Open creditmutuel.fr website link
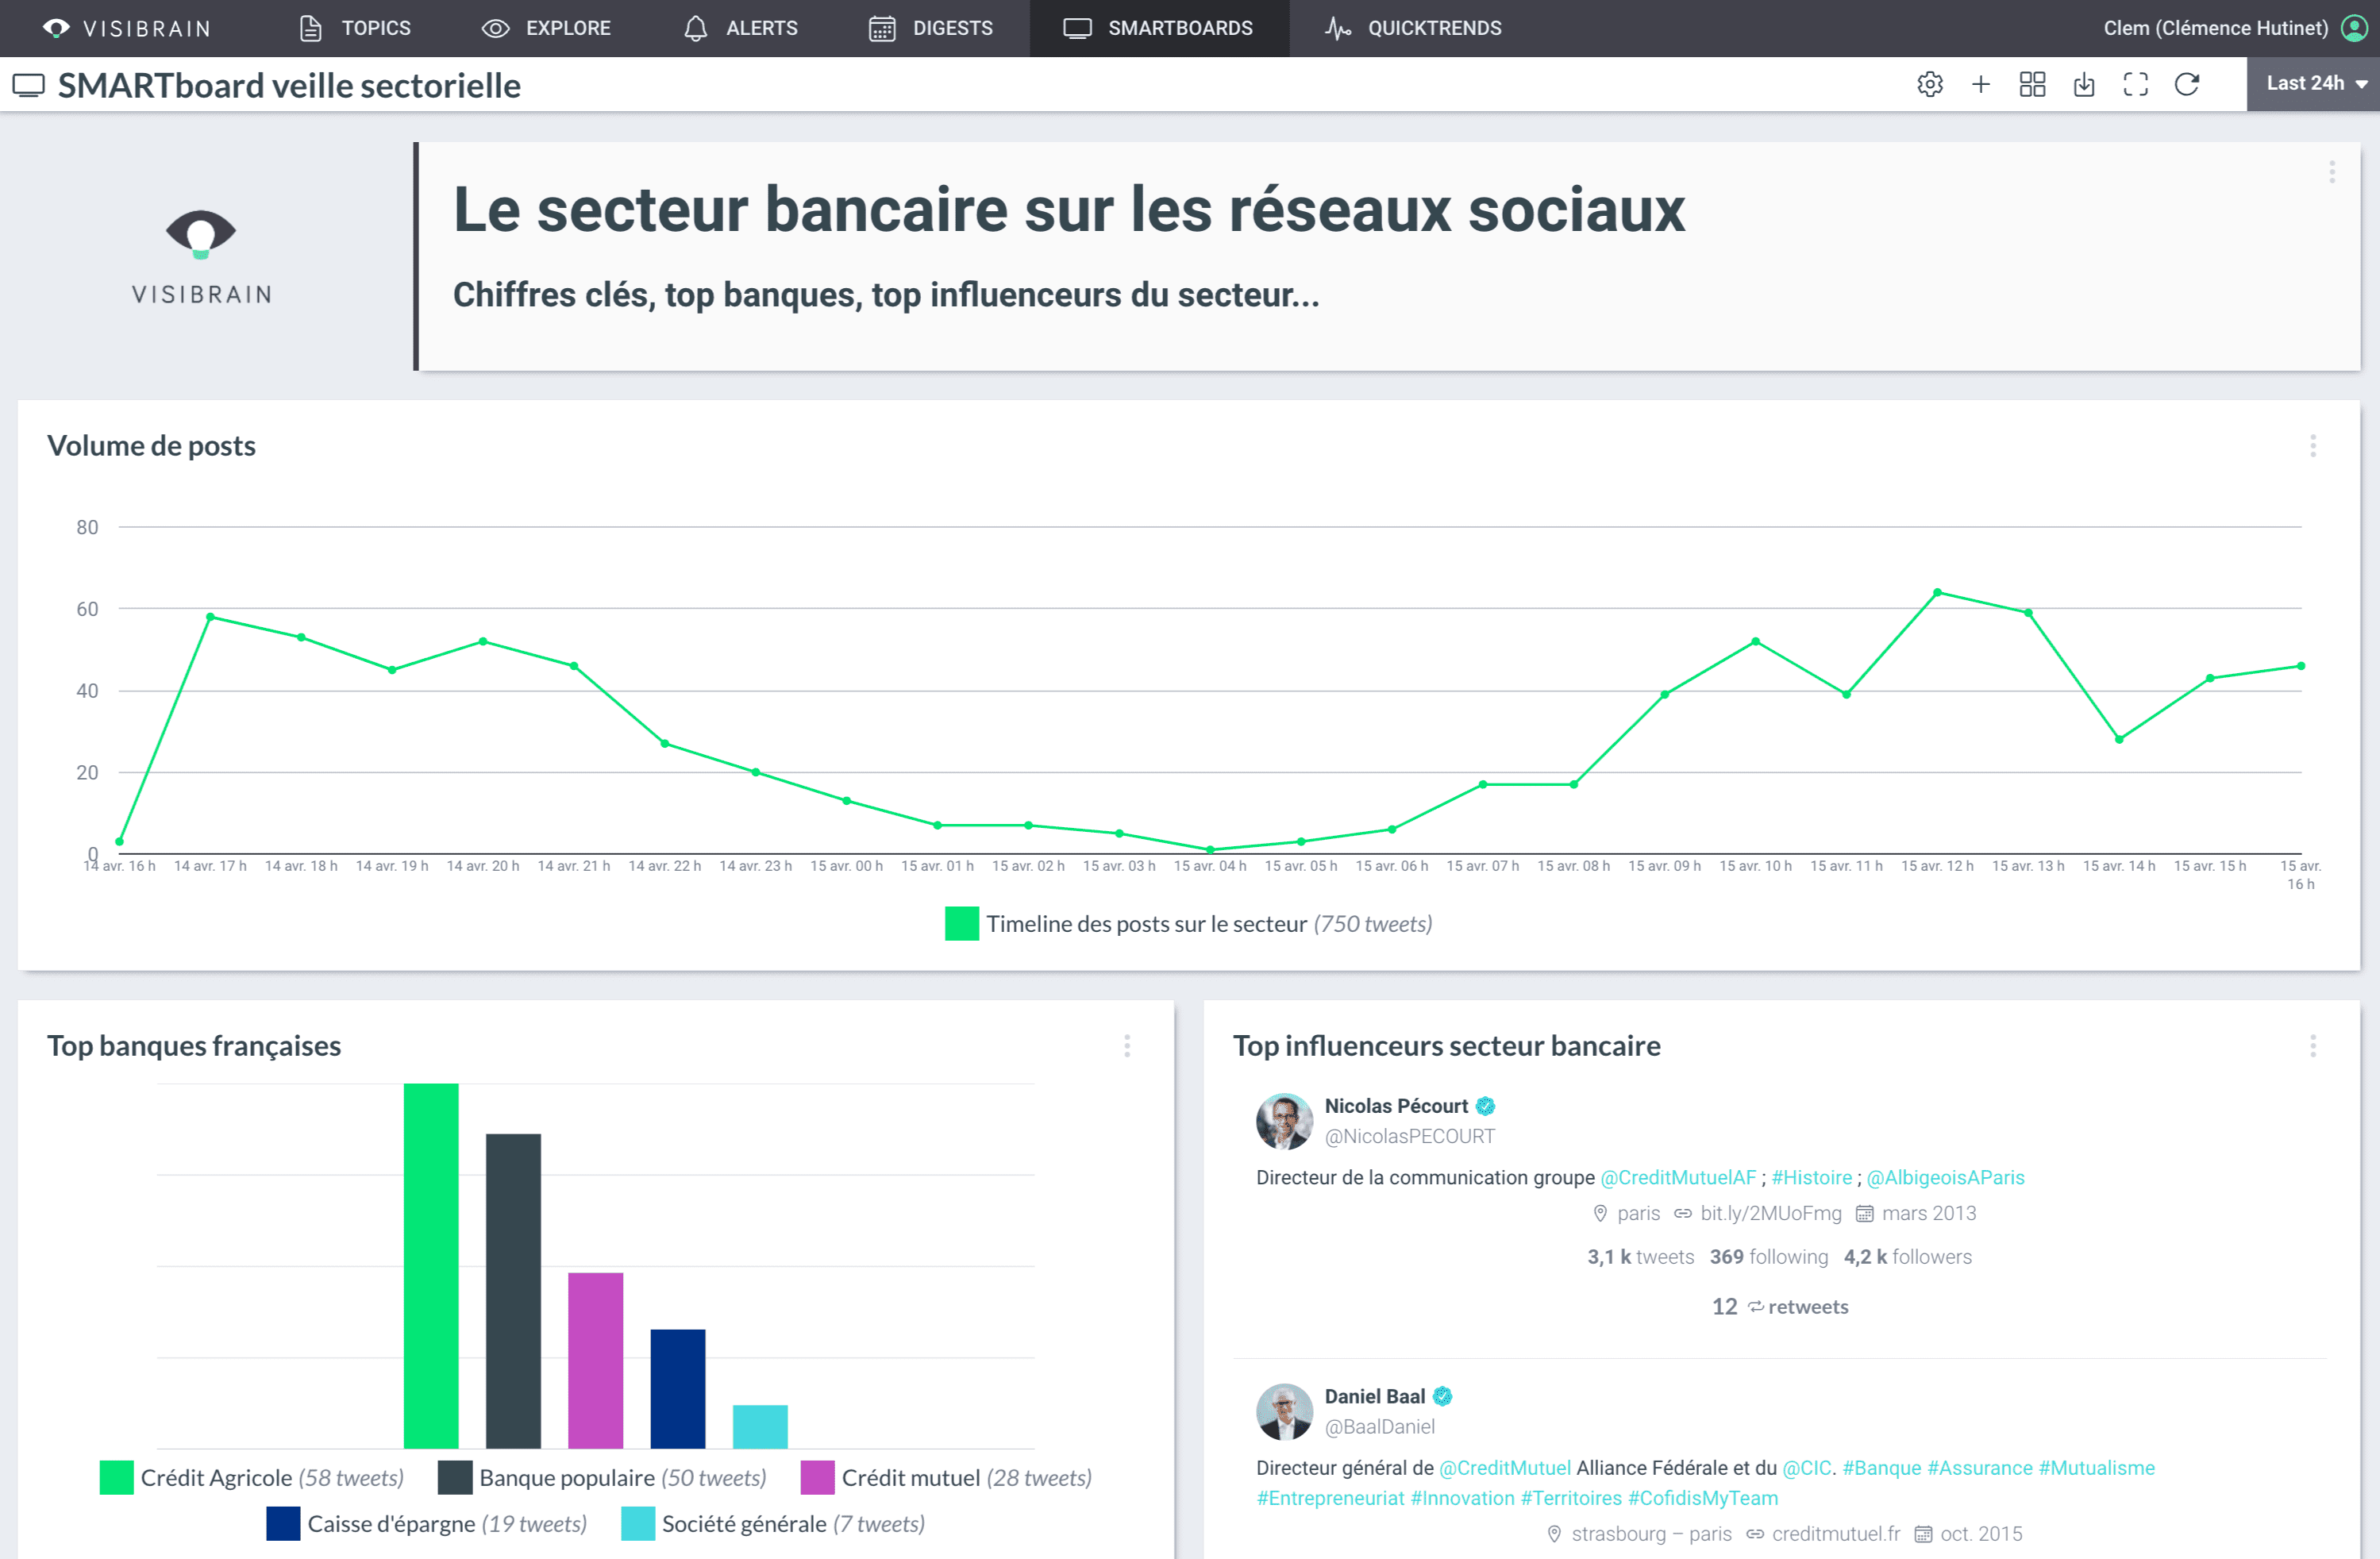The height and width of the screenshot is (1559, 2380). click(x=1836, y=1534)
